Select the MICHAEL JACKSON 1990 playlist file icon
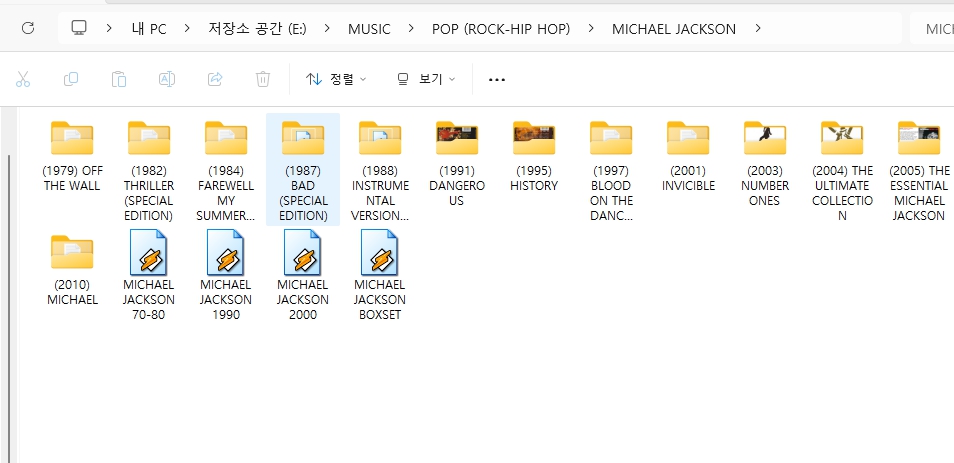954x463 pixels. pyautogui.click(x=226, y=252)
